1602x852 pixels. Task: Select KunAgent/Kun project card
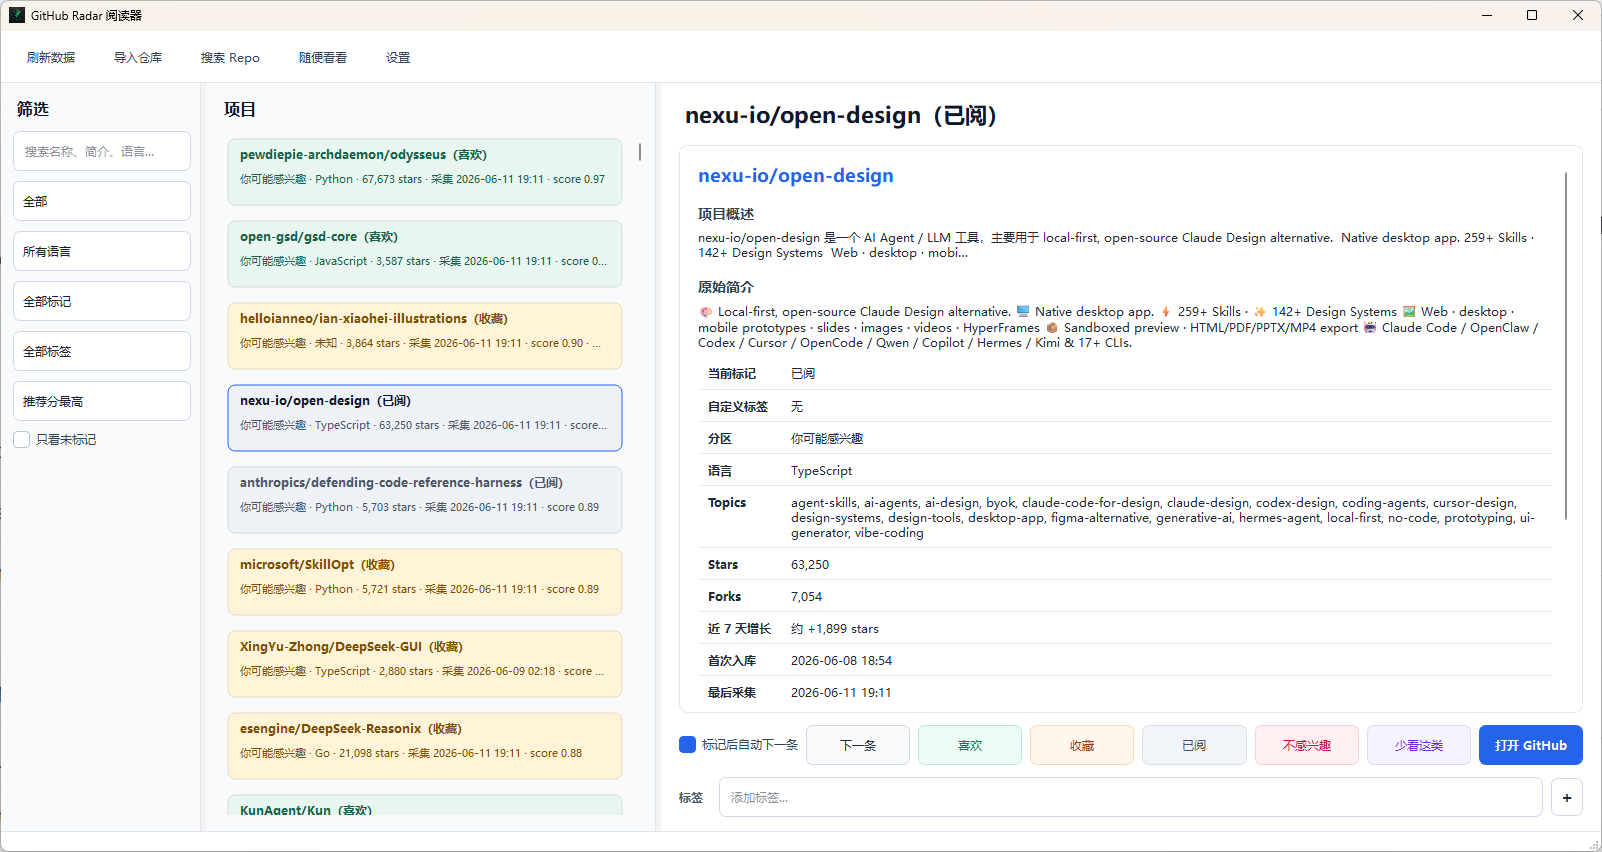coord(425,805)
